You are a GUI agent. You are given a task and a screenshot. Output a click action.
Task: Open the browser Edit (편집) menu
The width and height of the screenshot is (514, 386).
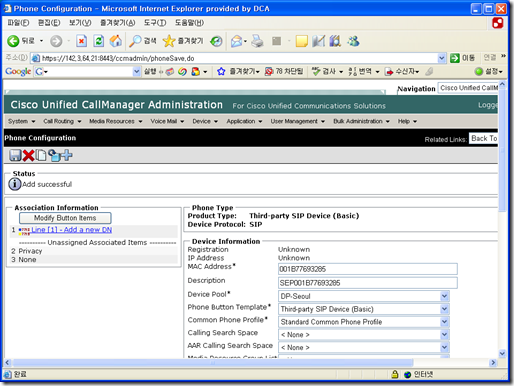[x=49, y=23]
